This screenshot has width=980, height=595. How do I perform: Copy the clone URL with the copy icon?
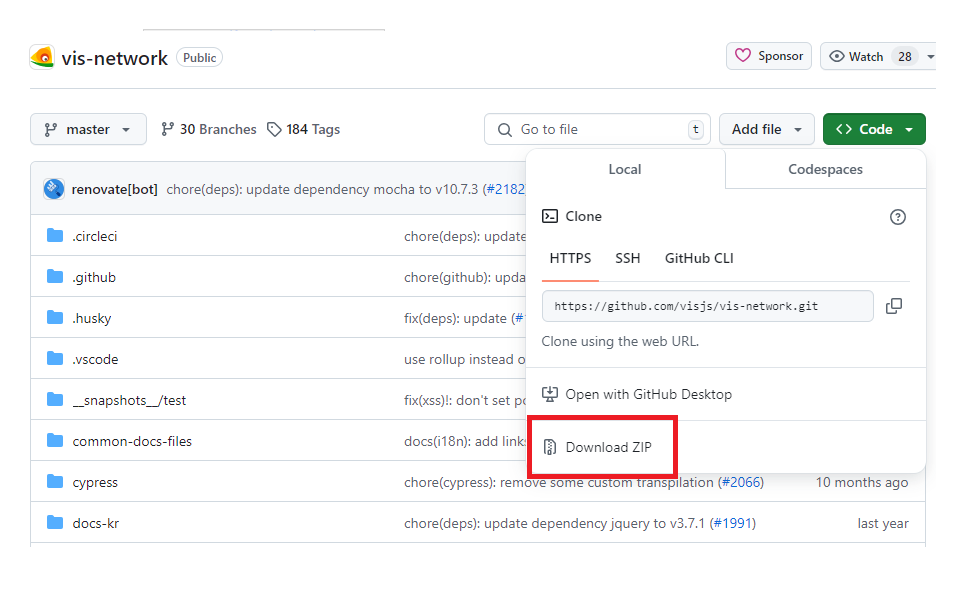(x=894, y=306)
